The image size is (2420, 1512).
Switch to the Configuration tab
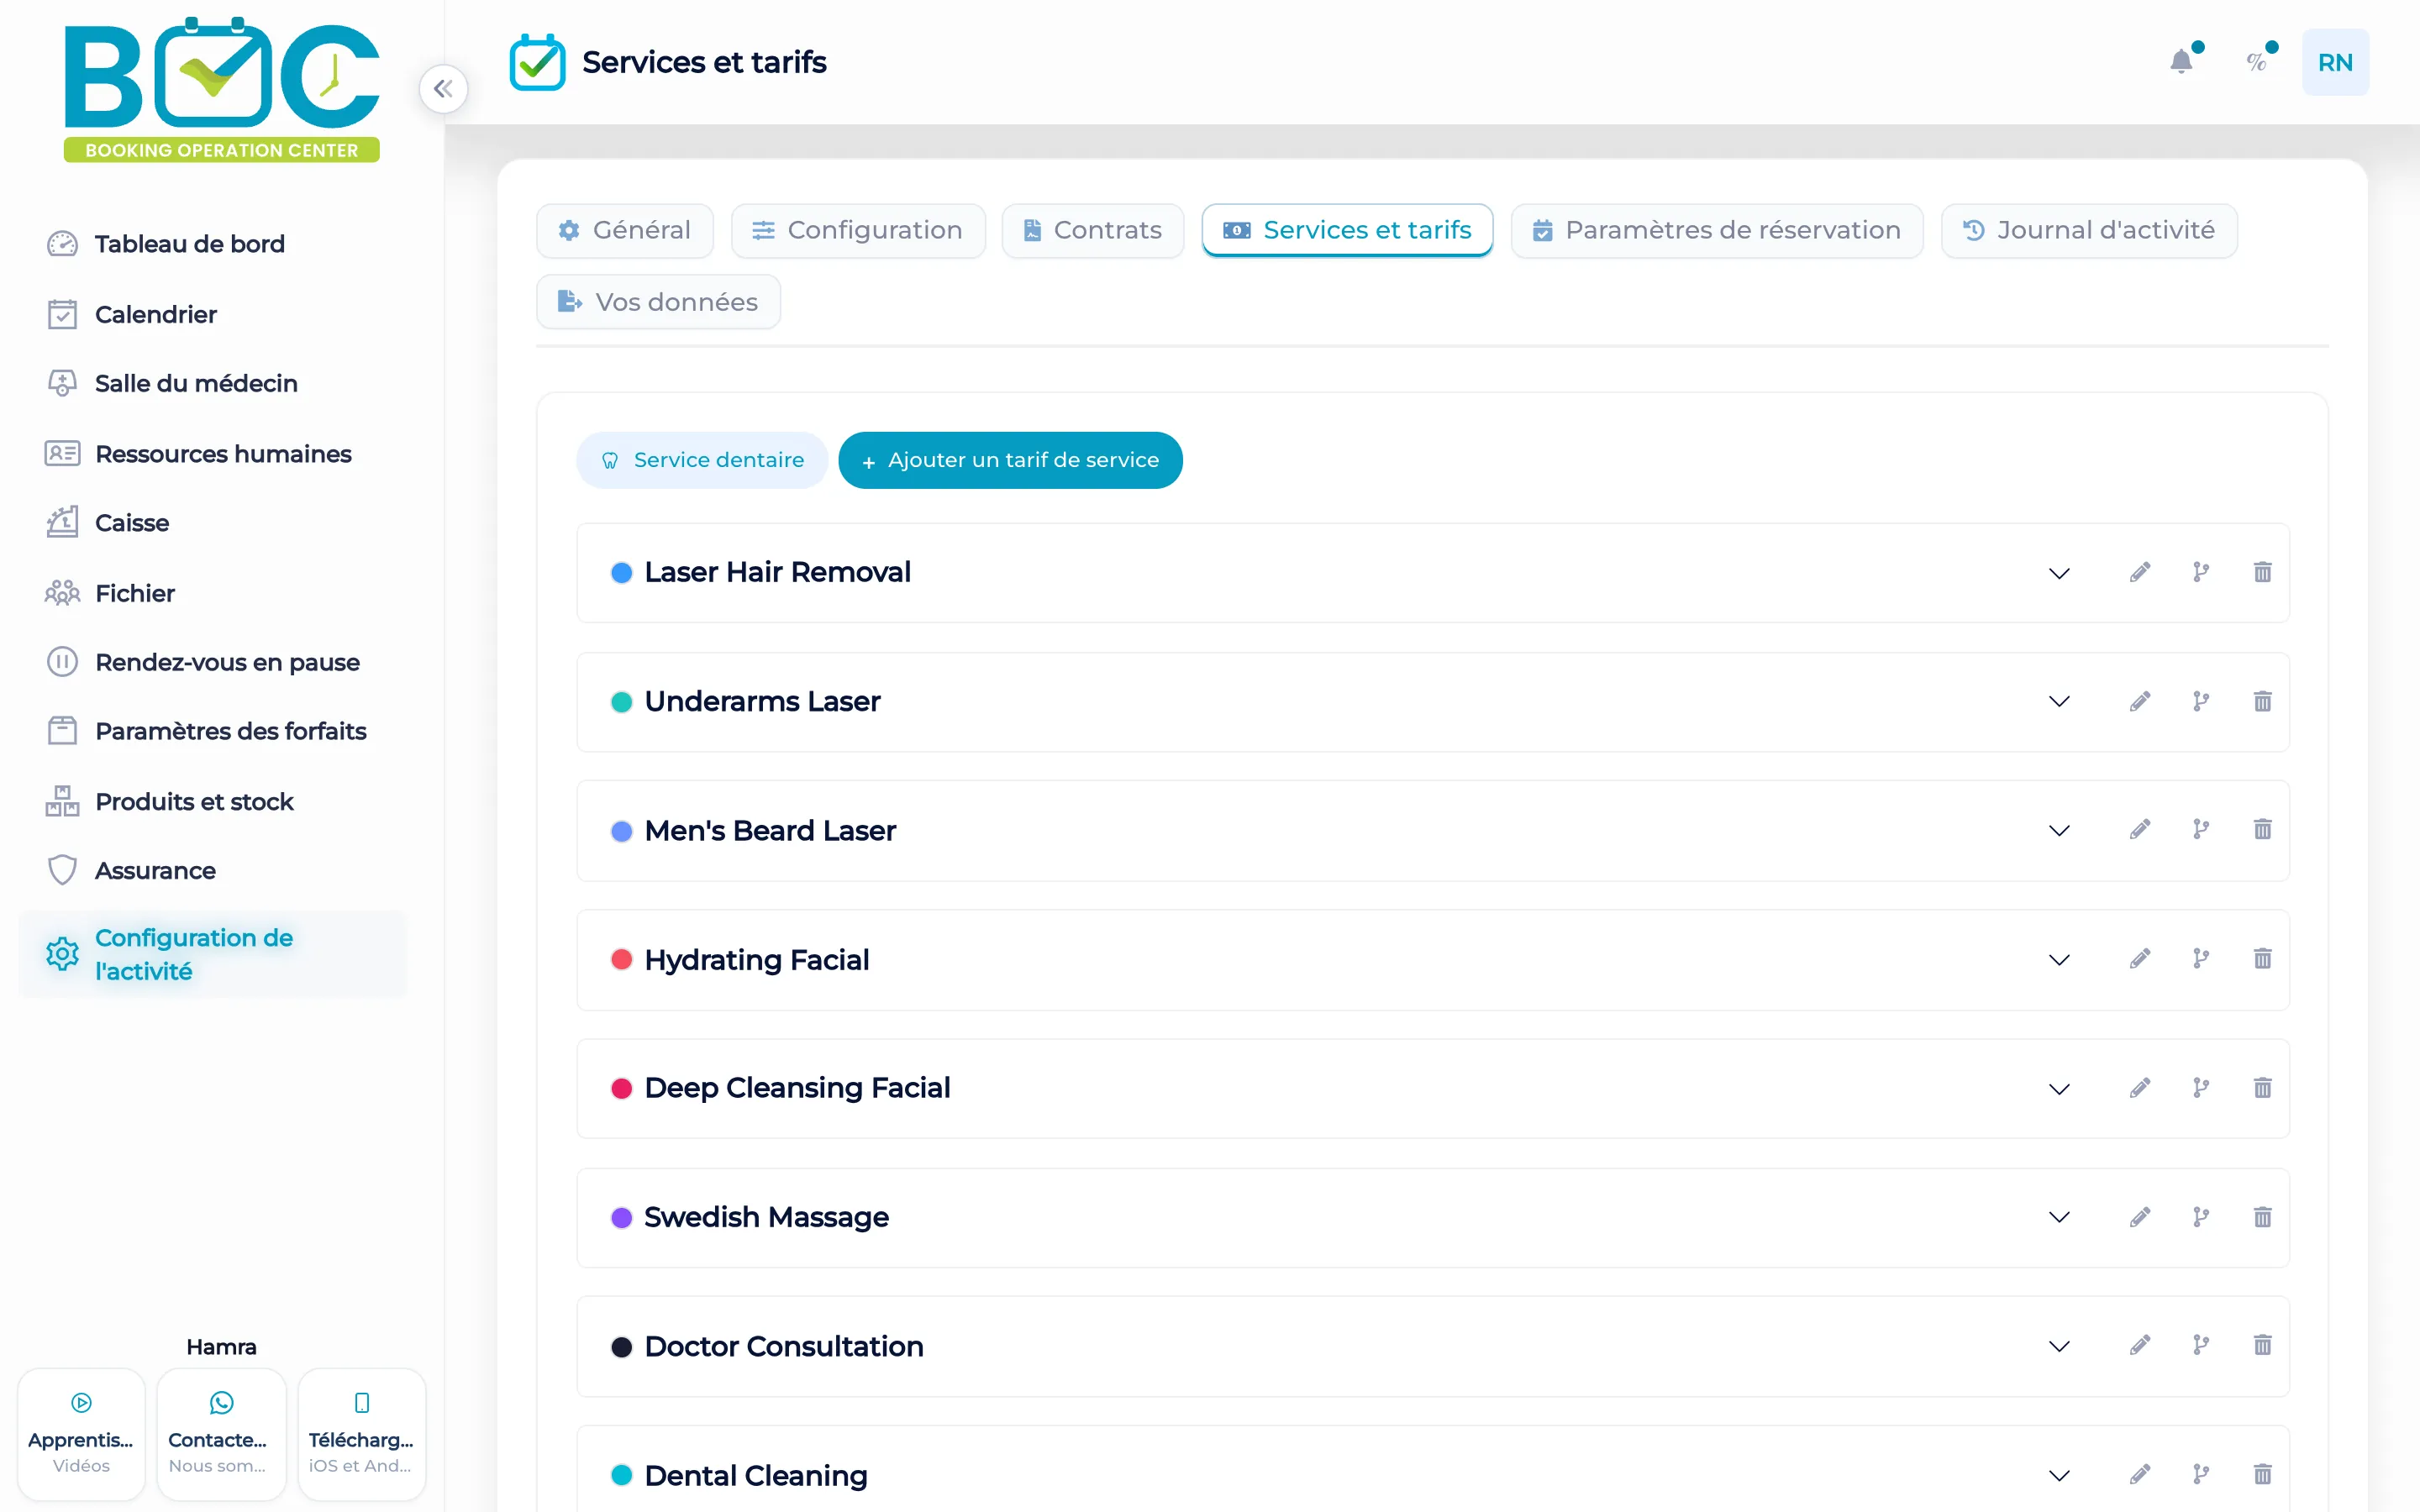pyautogui.click(x=858, y=230)
